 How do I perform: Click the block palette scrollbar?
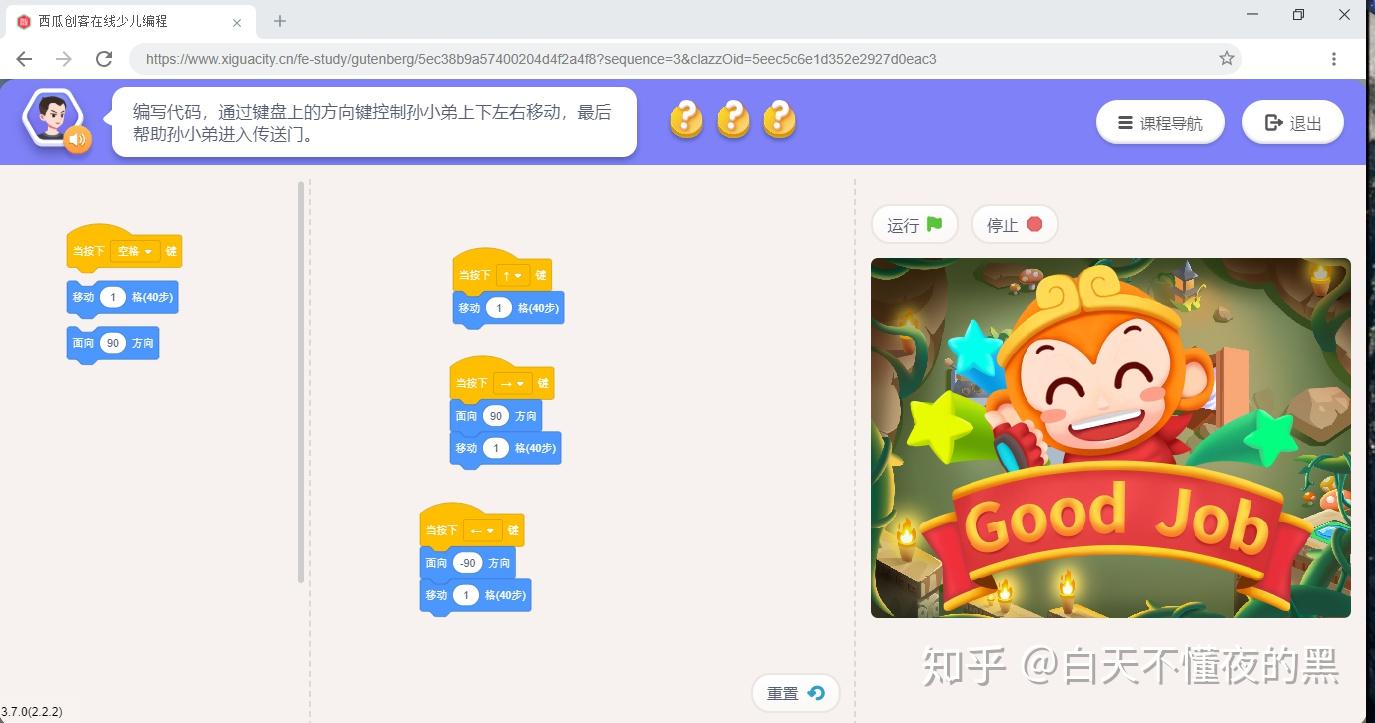pyautogui.click(x=301, y=381)
